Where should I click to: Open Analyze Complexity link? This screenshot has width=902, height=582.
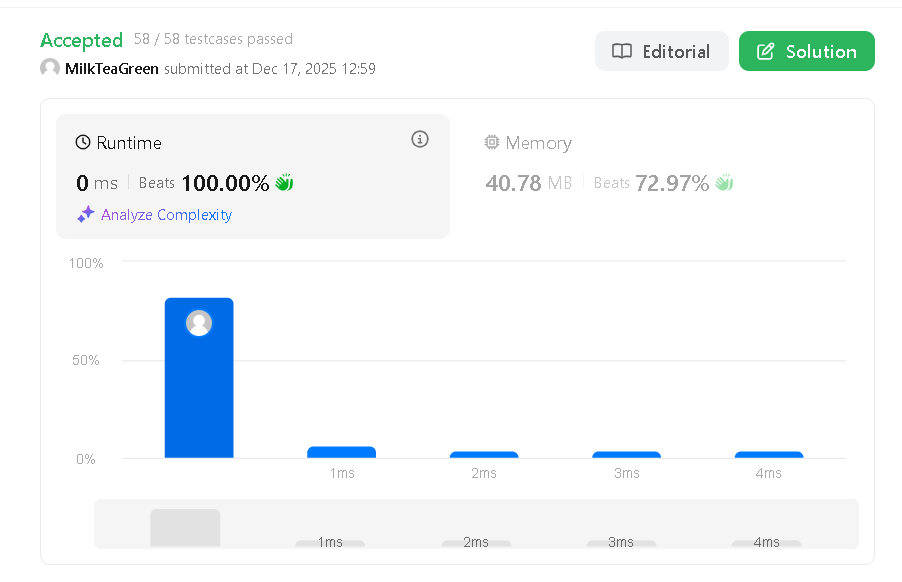point(166,215)
